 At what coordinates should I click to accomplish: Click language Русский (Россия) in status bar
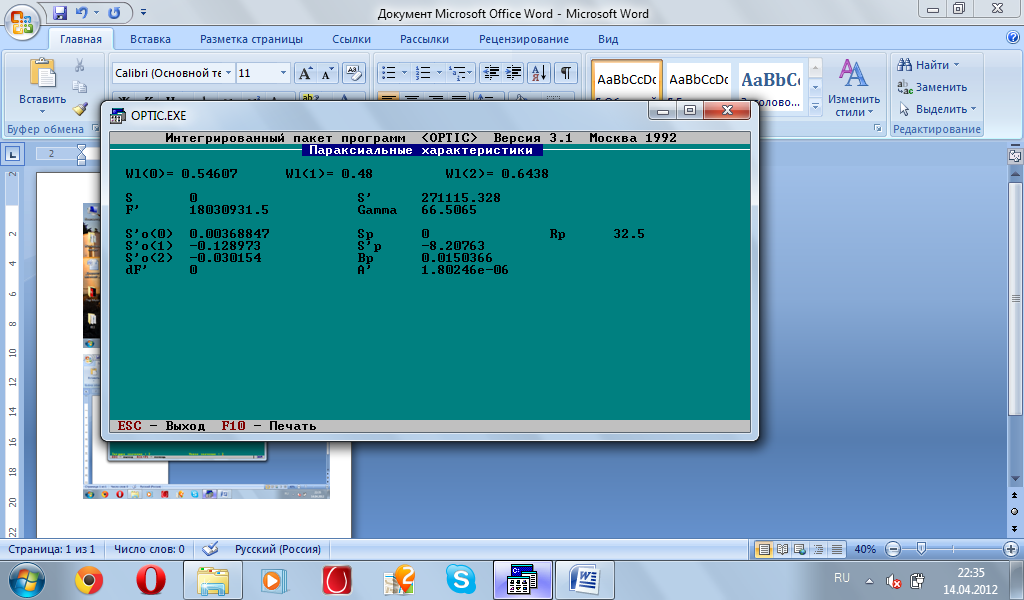(x=278, y=549)
